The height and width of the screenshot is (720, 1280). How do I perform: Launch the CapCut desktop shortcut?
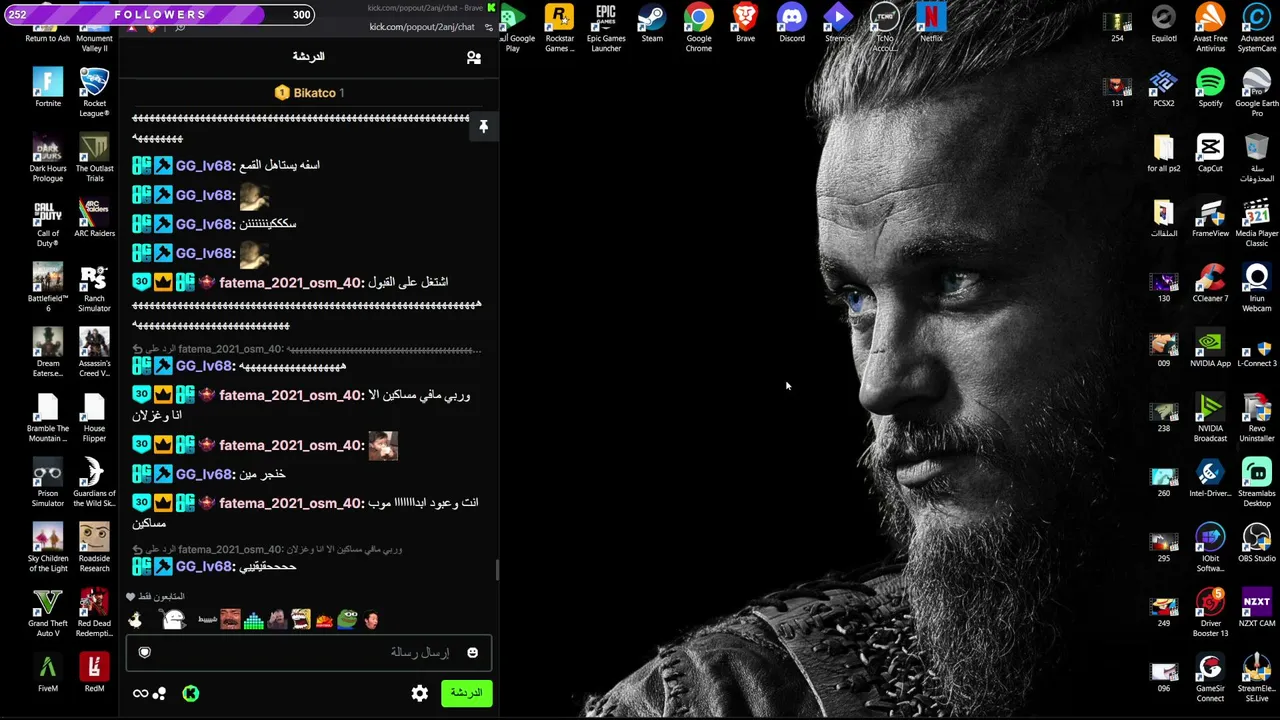1210,152
